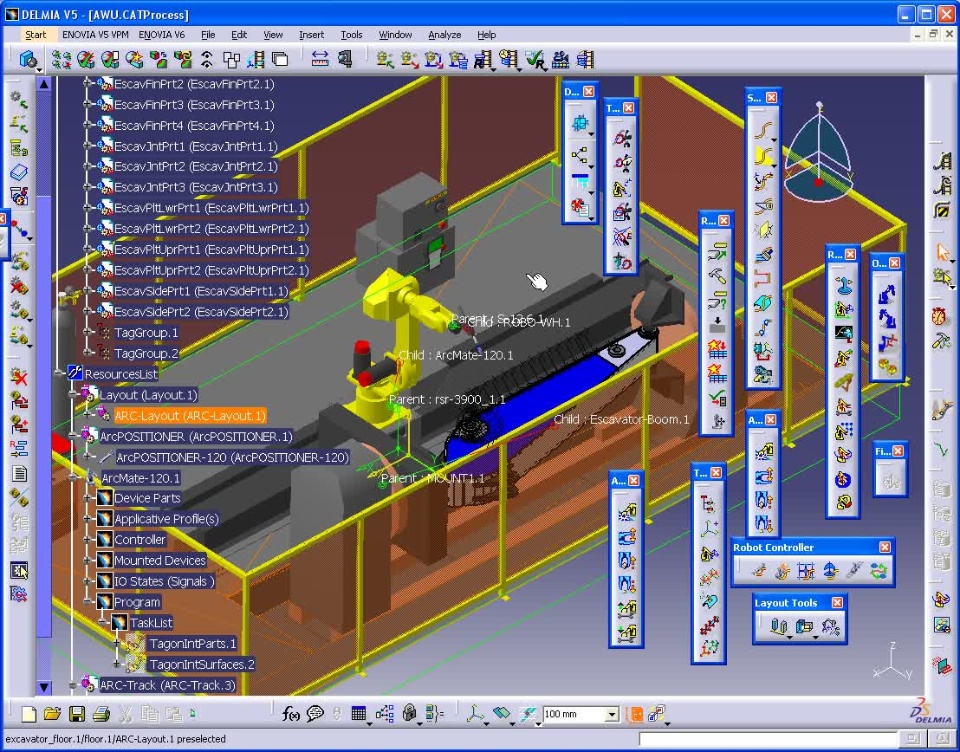Open the Analyze menu
Viewport: 960px width, 752px height.
[444, 35]
